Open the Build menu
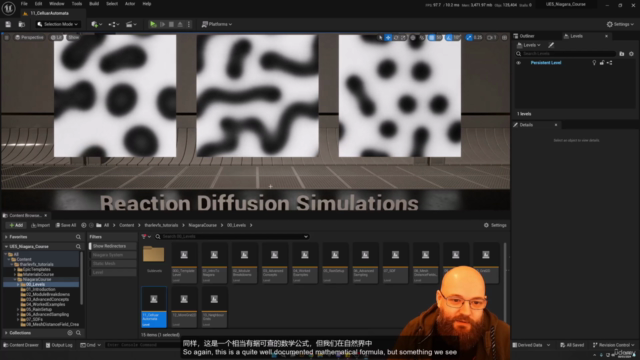This screenshot has height=360, width=640. [x=94, y=4]
